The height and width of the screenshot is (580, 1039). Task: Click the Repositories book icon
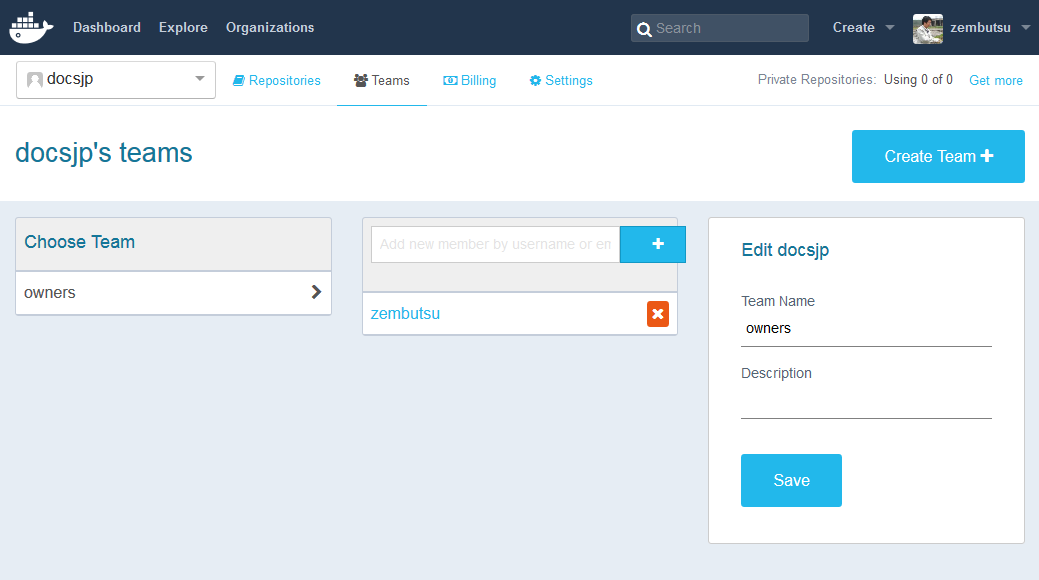coord(239,80)
